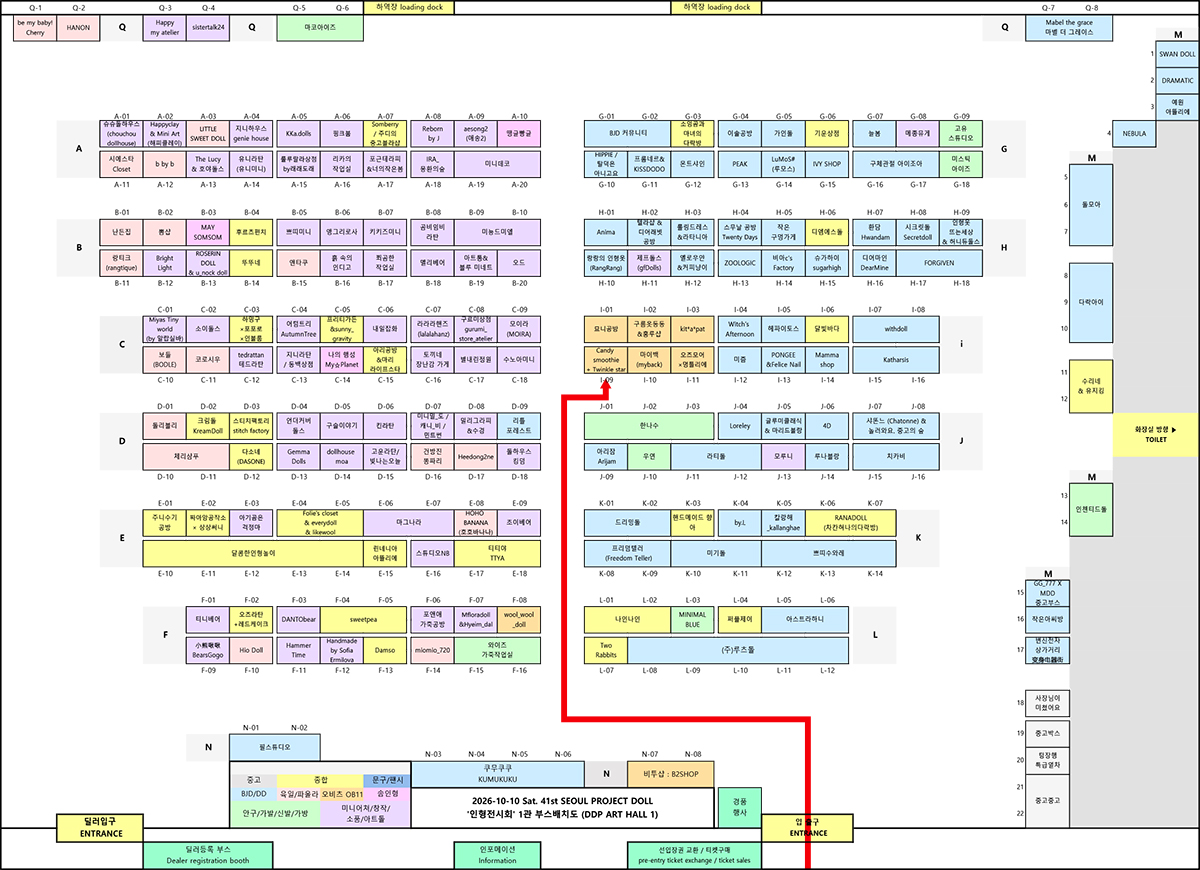Select the 'Anima' booth cell
This screenshot has height=870, width=1200.
(x=606, y=233)
